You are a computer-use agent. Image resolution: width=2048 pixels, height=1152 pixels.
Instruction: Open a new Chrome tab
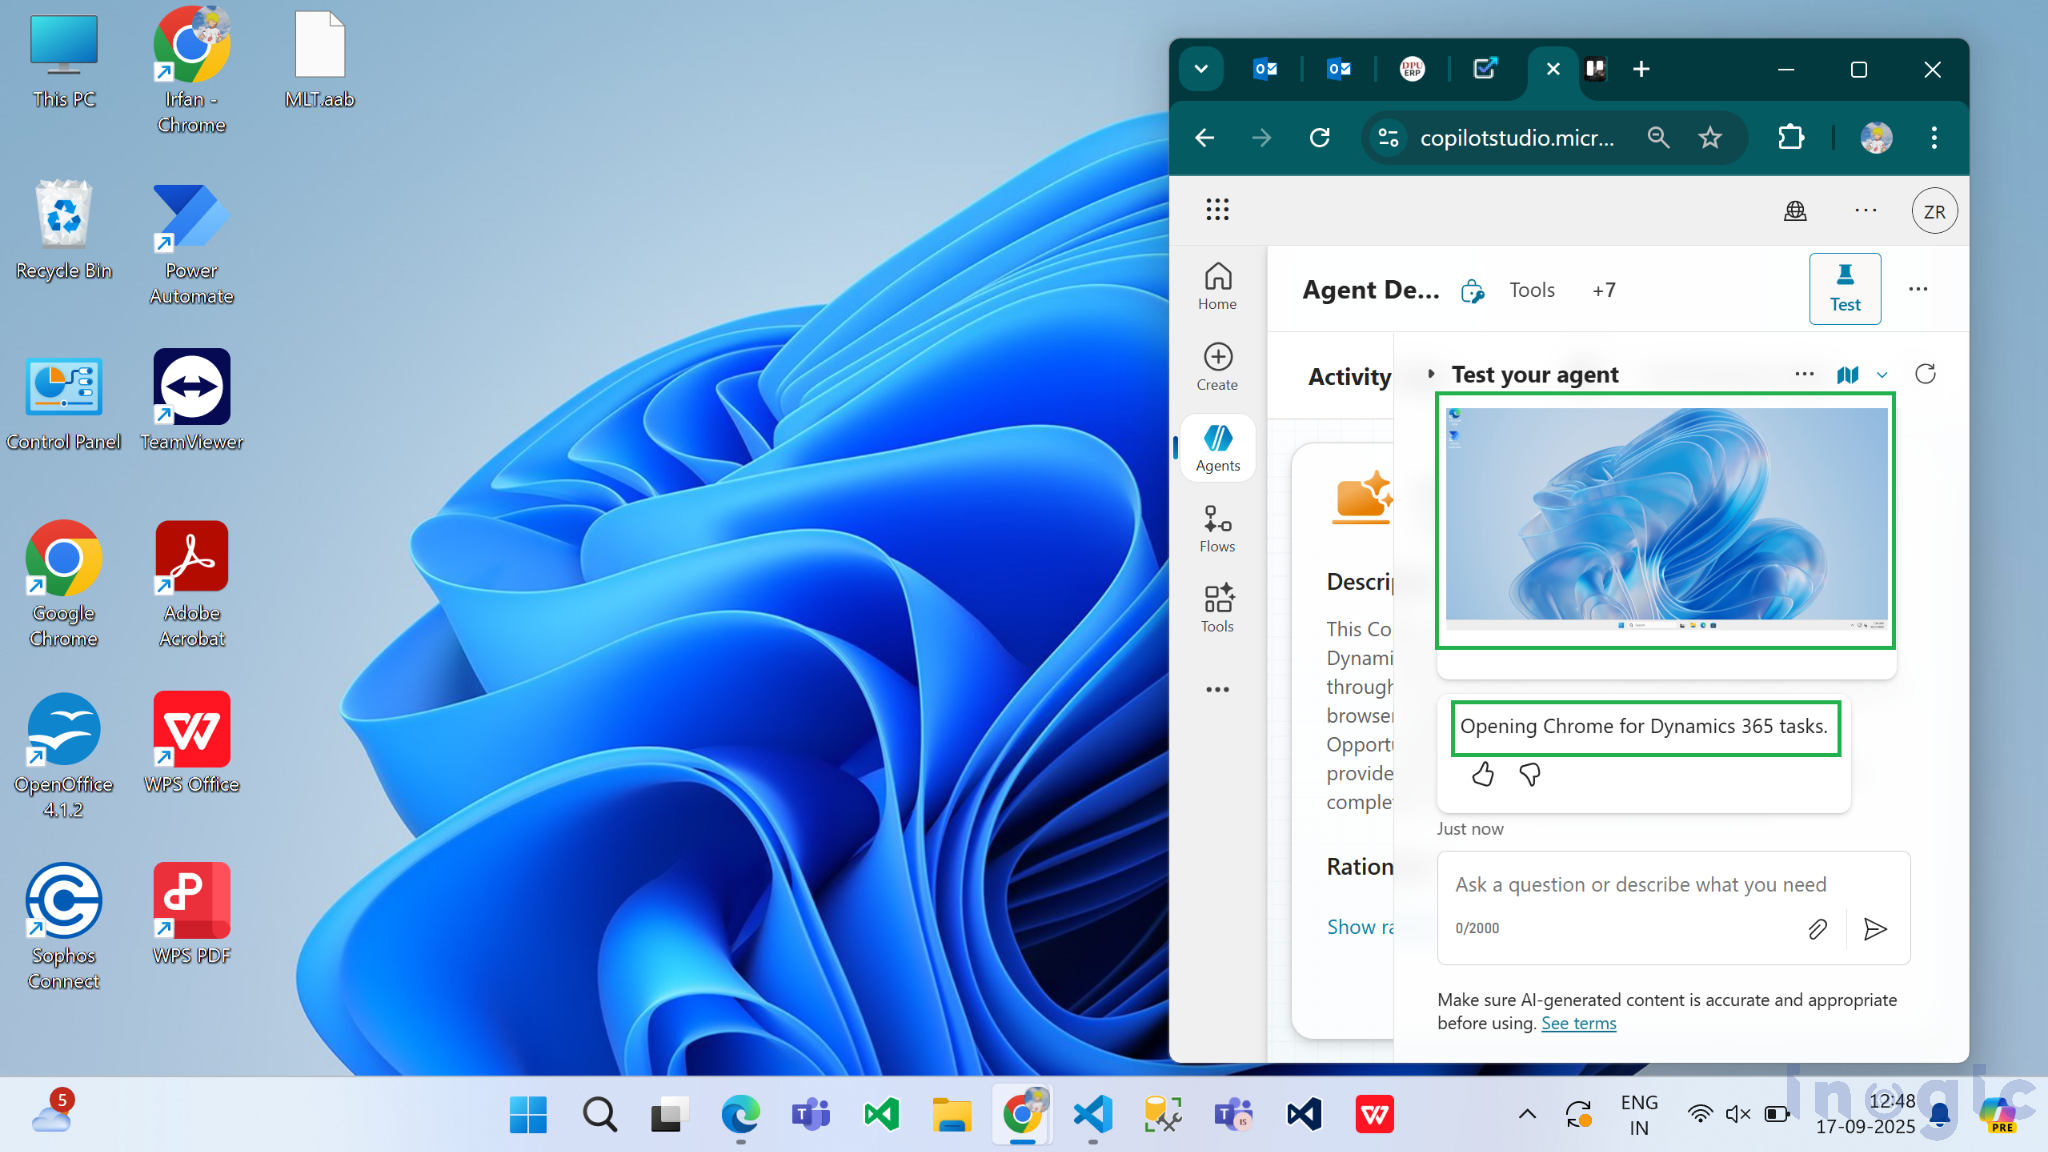pos(1641,69)
